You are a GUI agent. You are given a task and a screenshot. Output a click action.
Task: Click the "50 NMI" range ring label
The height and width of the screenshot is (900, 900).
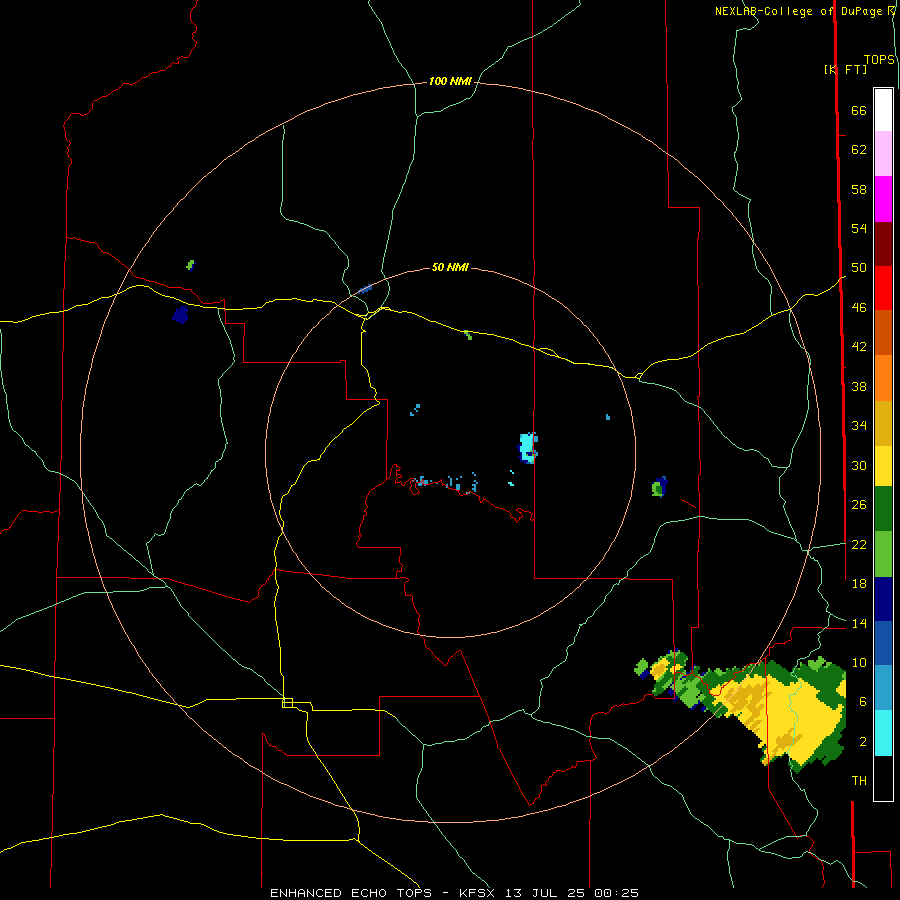pos(450,267)
